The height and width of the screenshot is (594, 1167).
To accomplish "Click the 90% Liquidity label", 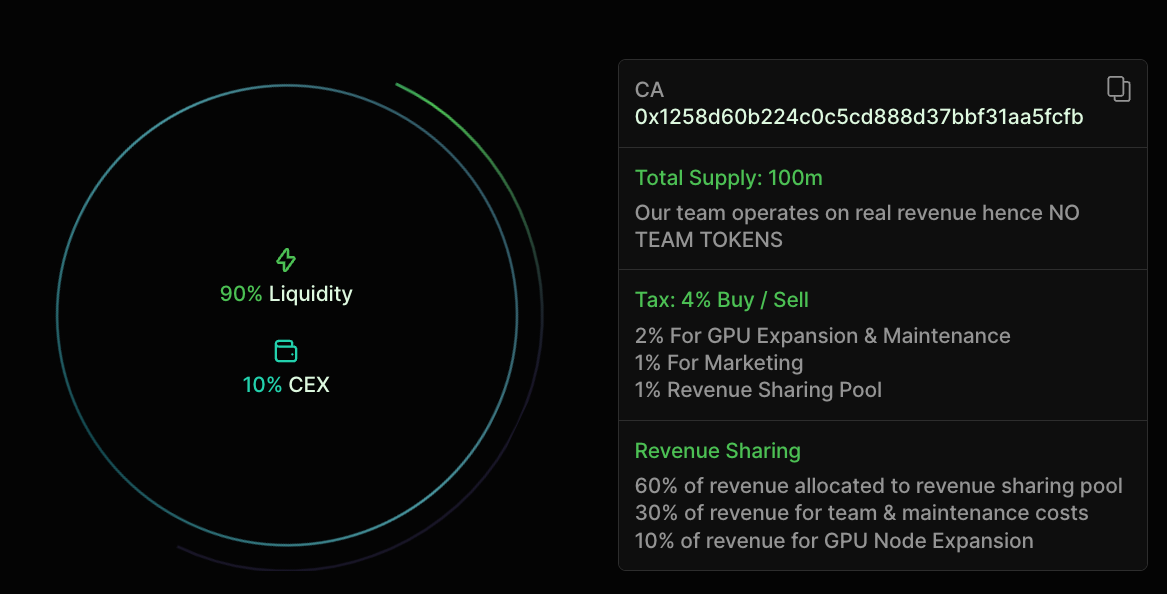I will pos(286,294).
